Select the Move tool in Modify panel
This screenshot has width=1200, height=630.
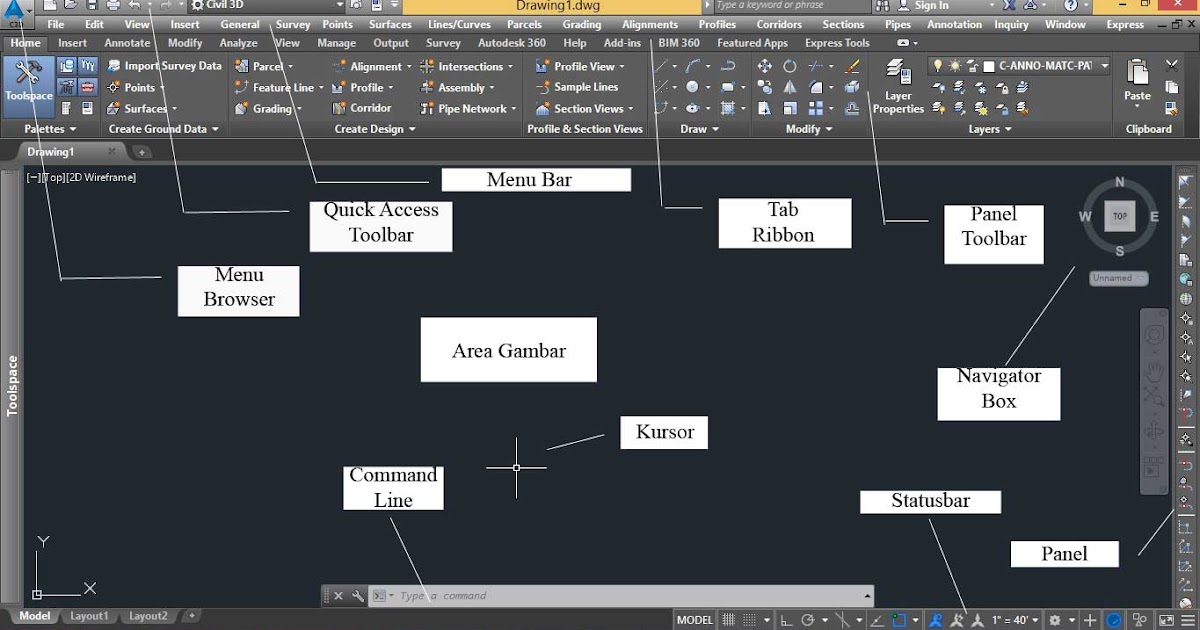click(x=765, y=66)
